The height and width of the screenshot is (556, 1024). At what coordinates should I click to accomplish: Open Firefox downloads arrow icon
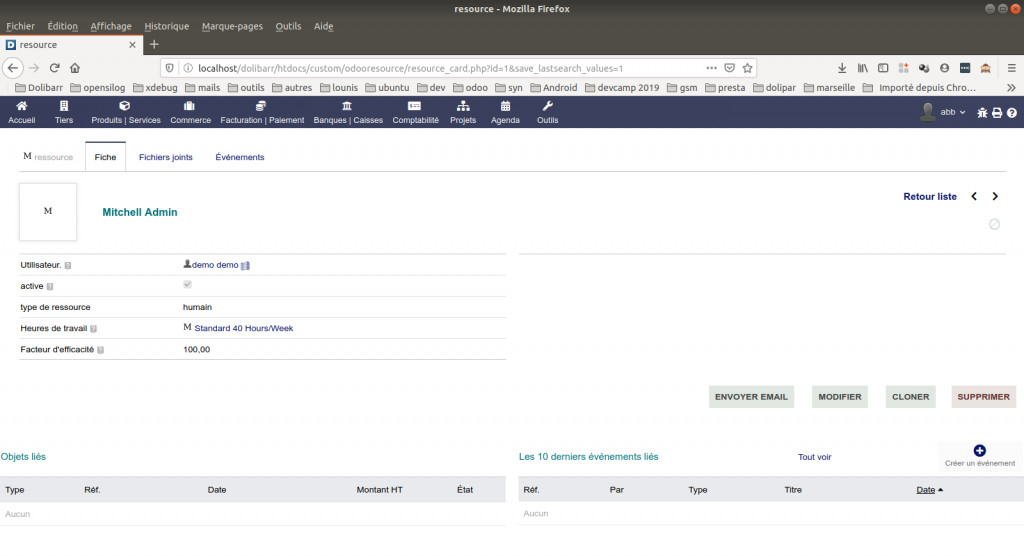[x=842, y=68]
